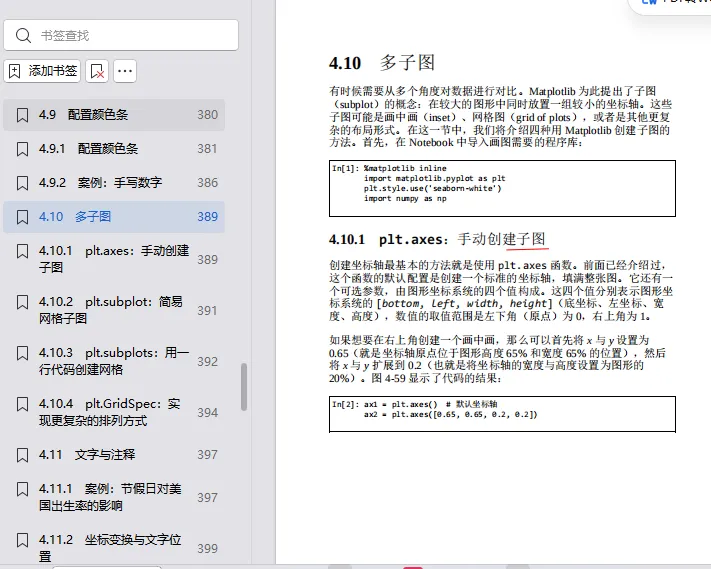Click page number 391 in bookmark list
Viewport: 711px width, 569px height.
point(208,311)
